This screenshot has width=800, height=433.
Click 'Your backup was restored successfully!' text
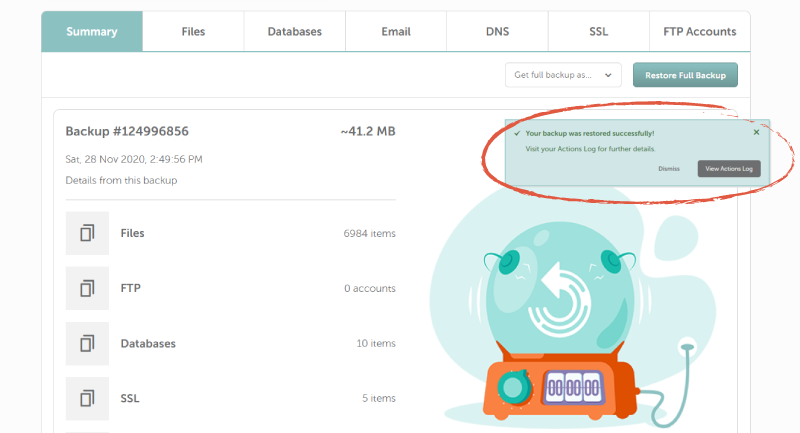click(x=590, y=134)
